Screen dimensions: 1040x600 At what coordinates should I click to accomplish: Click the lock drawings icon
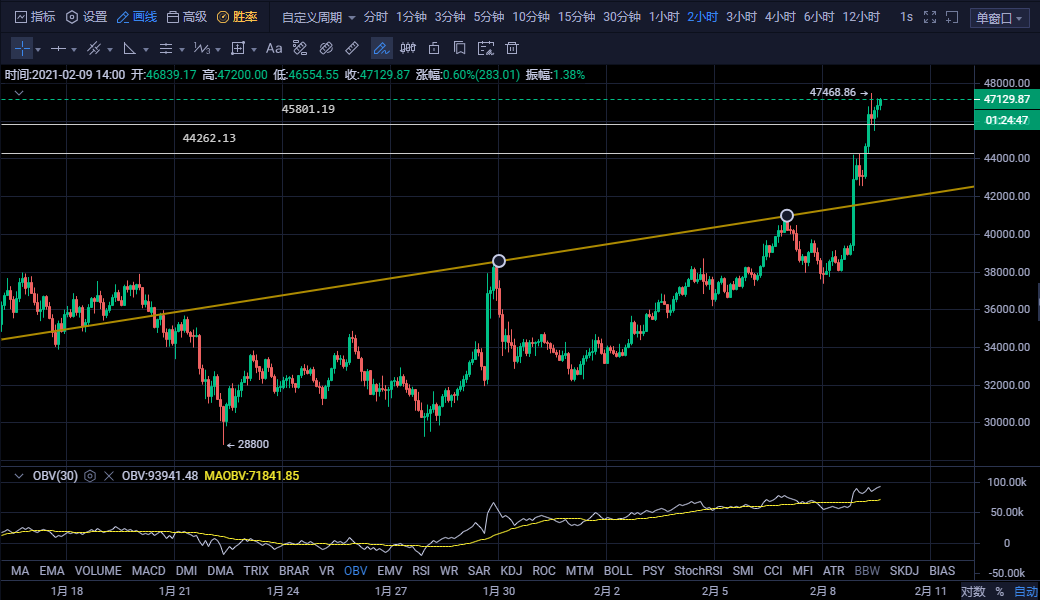(434, 48)
